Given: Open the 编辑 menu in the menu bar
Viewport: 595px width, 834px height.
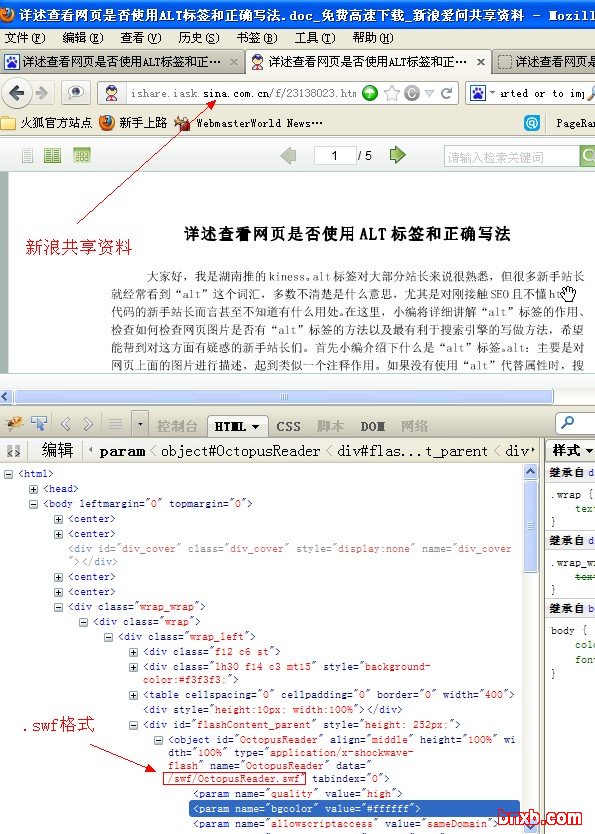Looking at the screenshot, I should pos(82,38).
